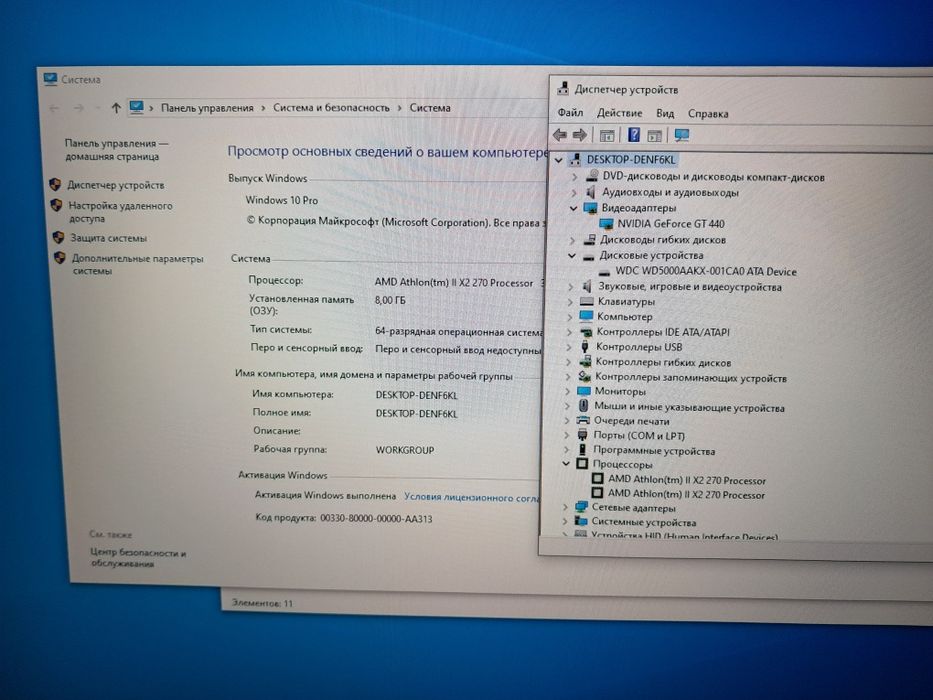Screen dimensions: 933x700
Task: Click the WDC WD5000AAKX disk drive icon
Action: click(605, 272)
